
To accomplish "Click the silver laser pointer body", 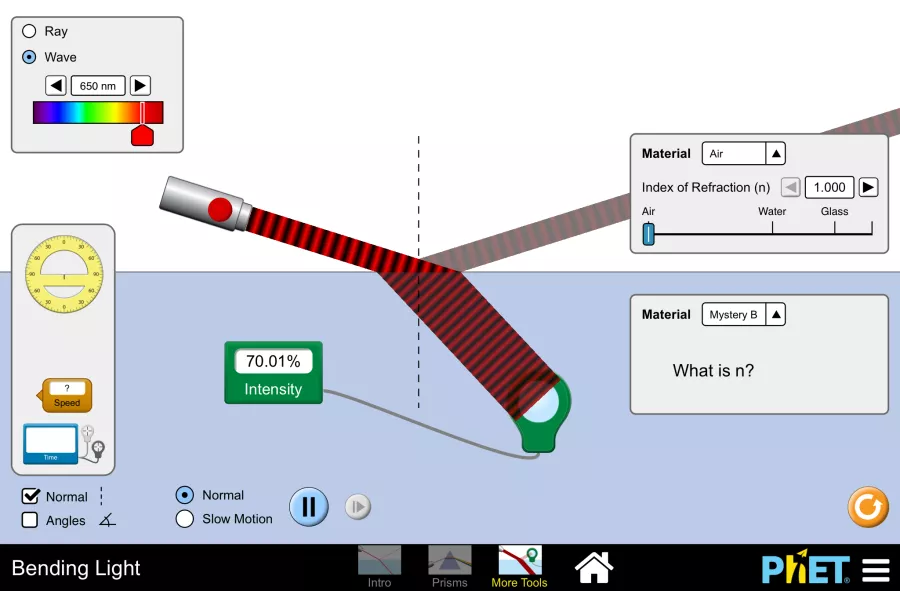I will 205,204.
